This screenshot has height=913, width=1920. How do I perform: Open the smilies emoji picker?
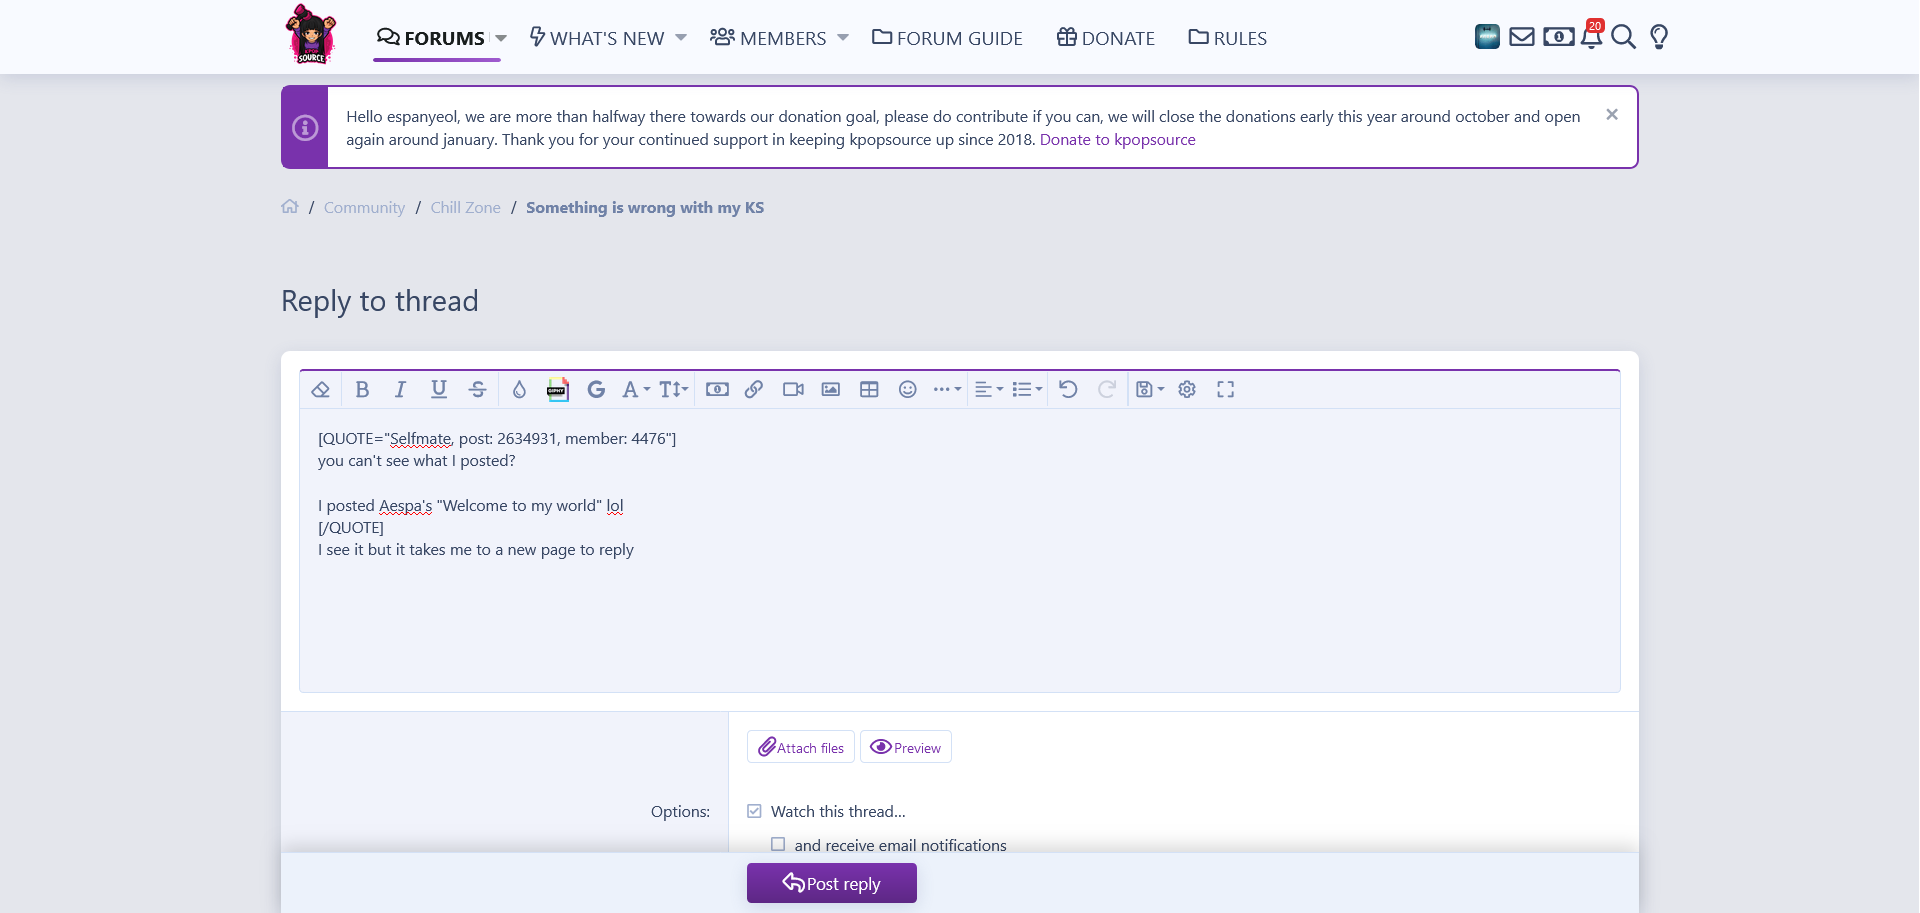[907, 390]
